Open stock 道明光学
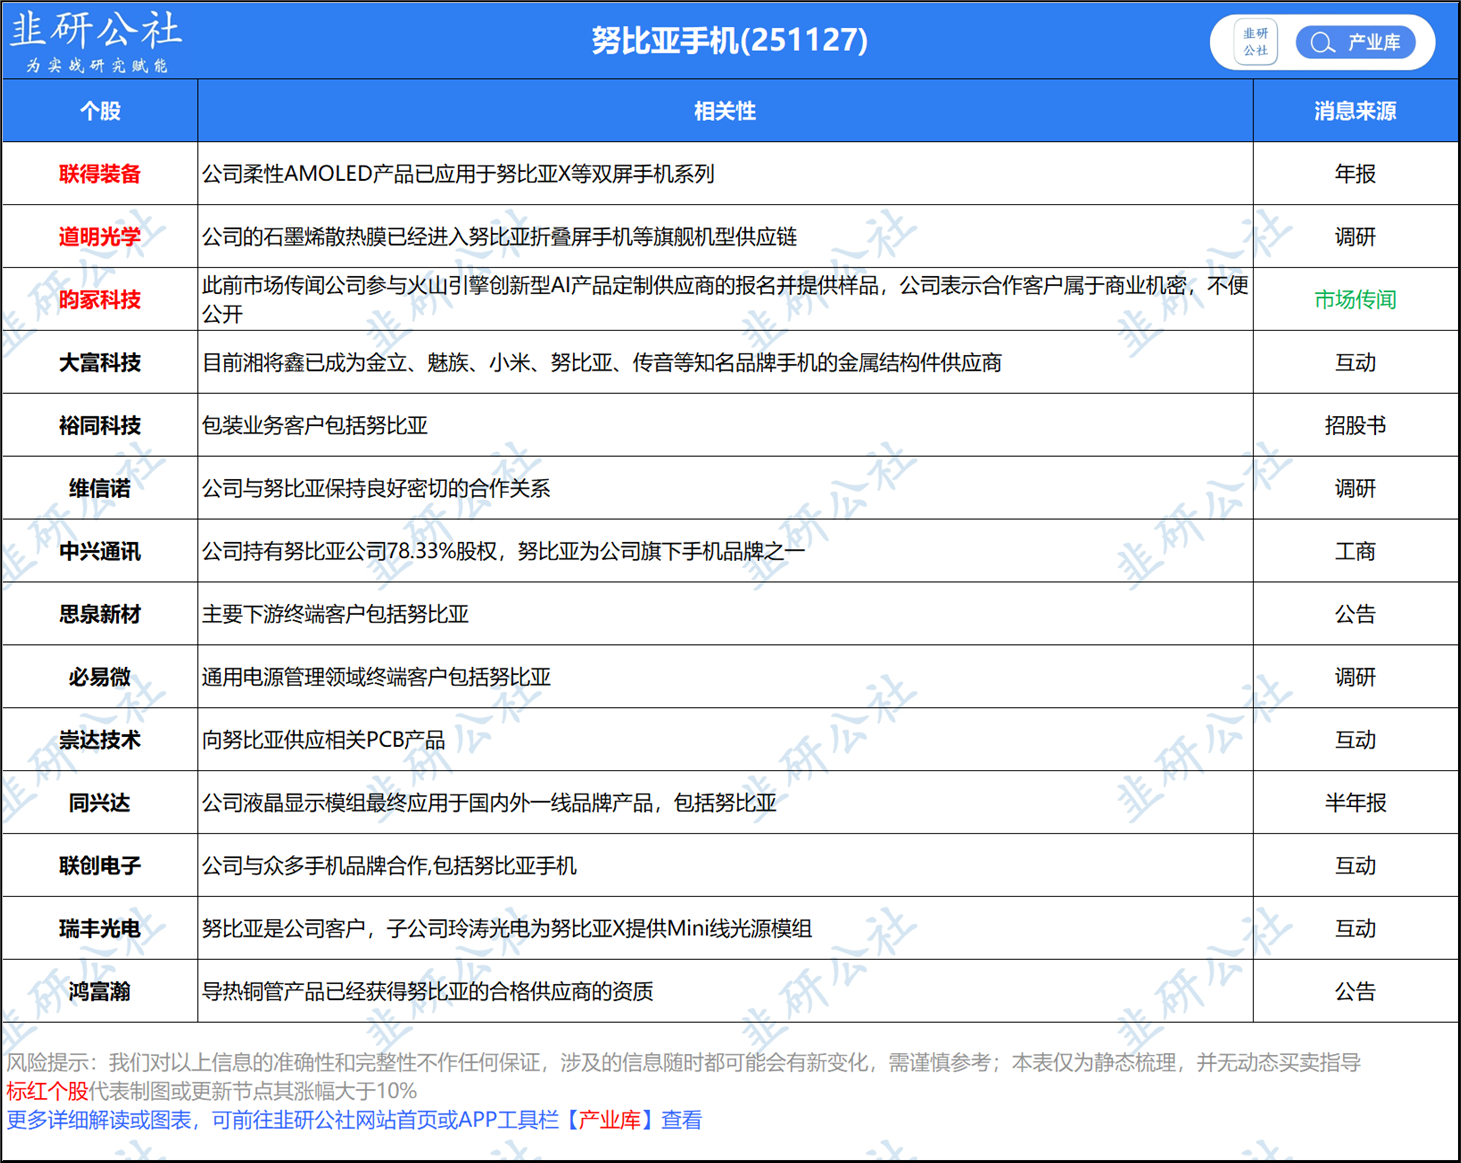This screenshot has width=1461, height=1163. pos(100,237)
